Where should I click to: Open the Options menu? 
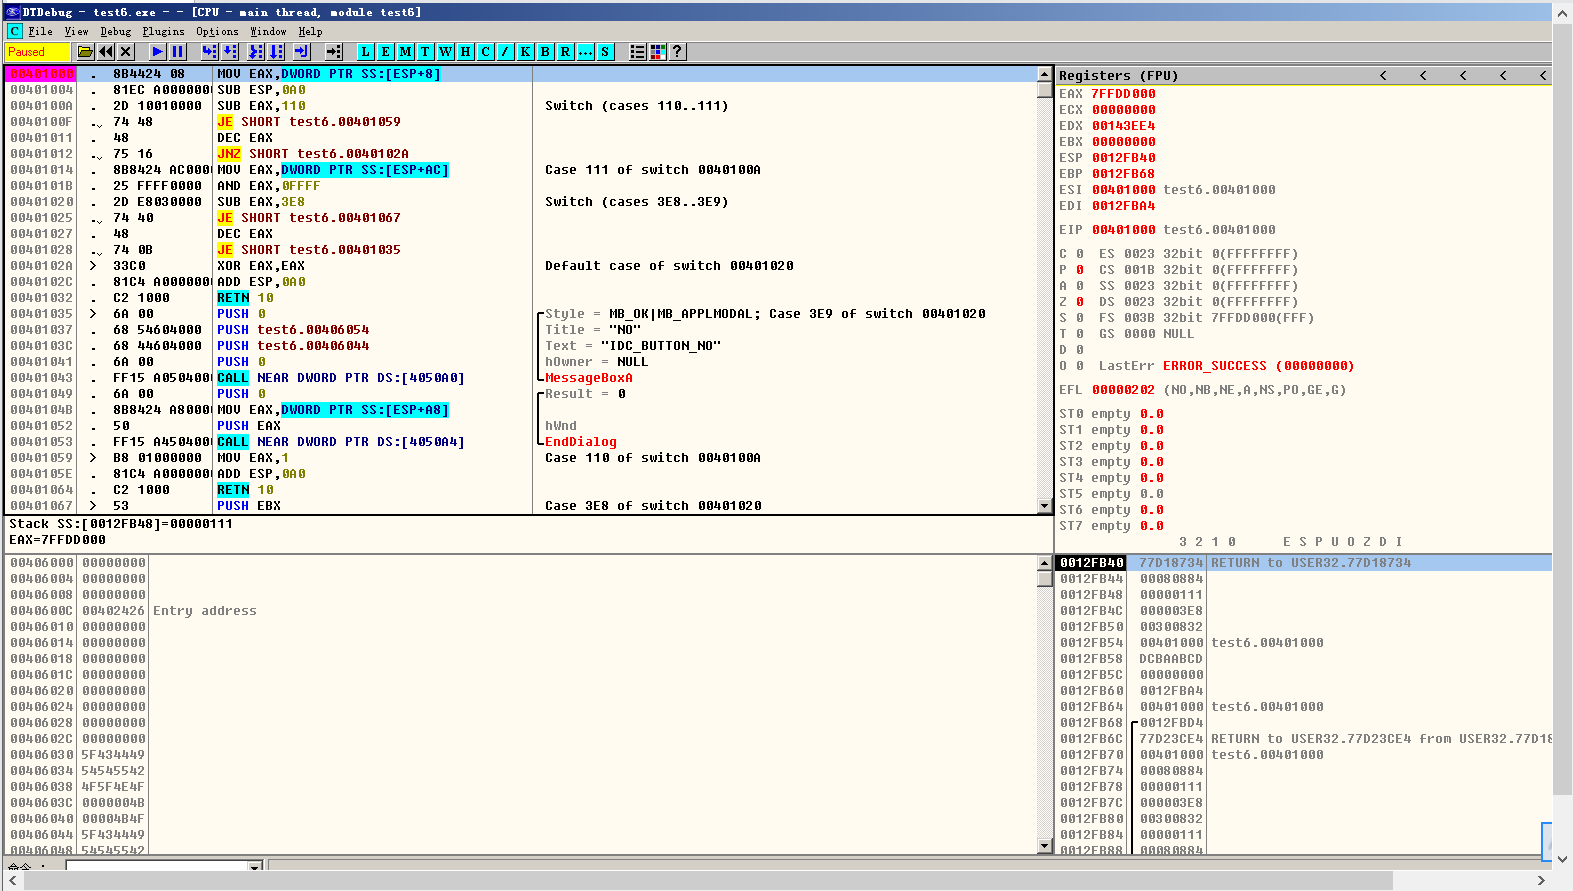pos(217,31)
